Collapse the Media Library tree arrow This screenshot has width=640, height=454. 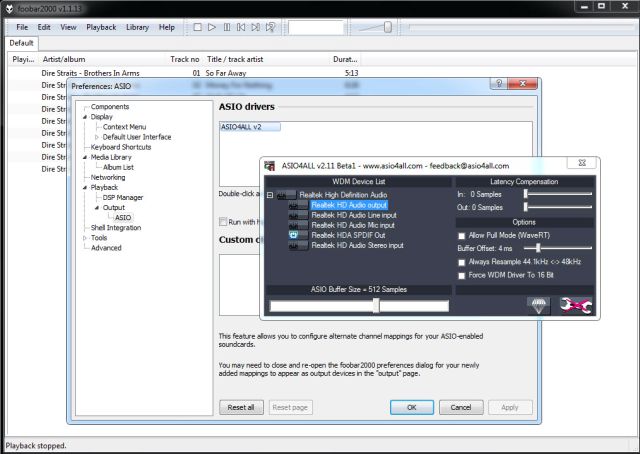point(85,157)
